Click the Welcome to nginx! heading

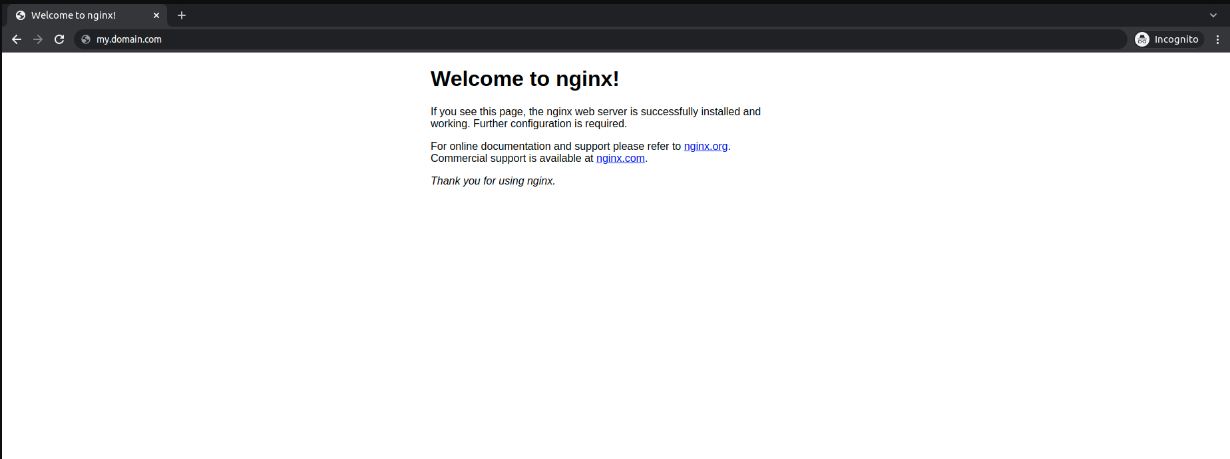(x=525, y=79)
